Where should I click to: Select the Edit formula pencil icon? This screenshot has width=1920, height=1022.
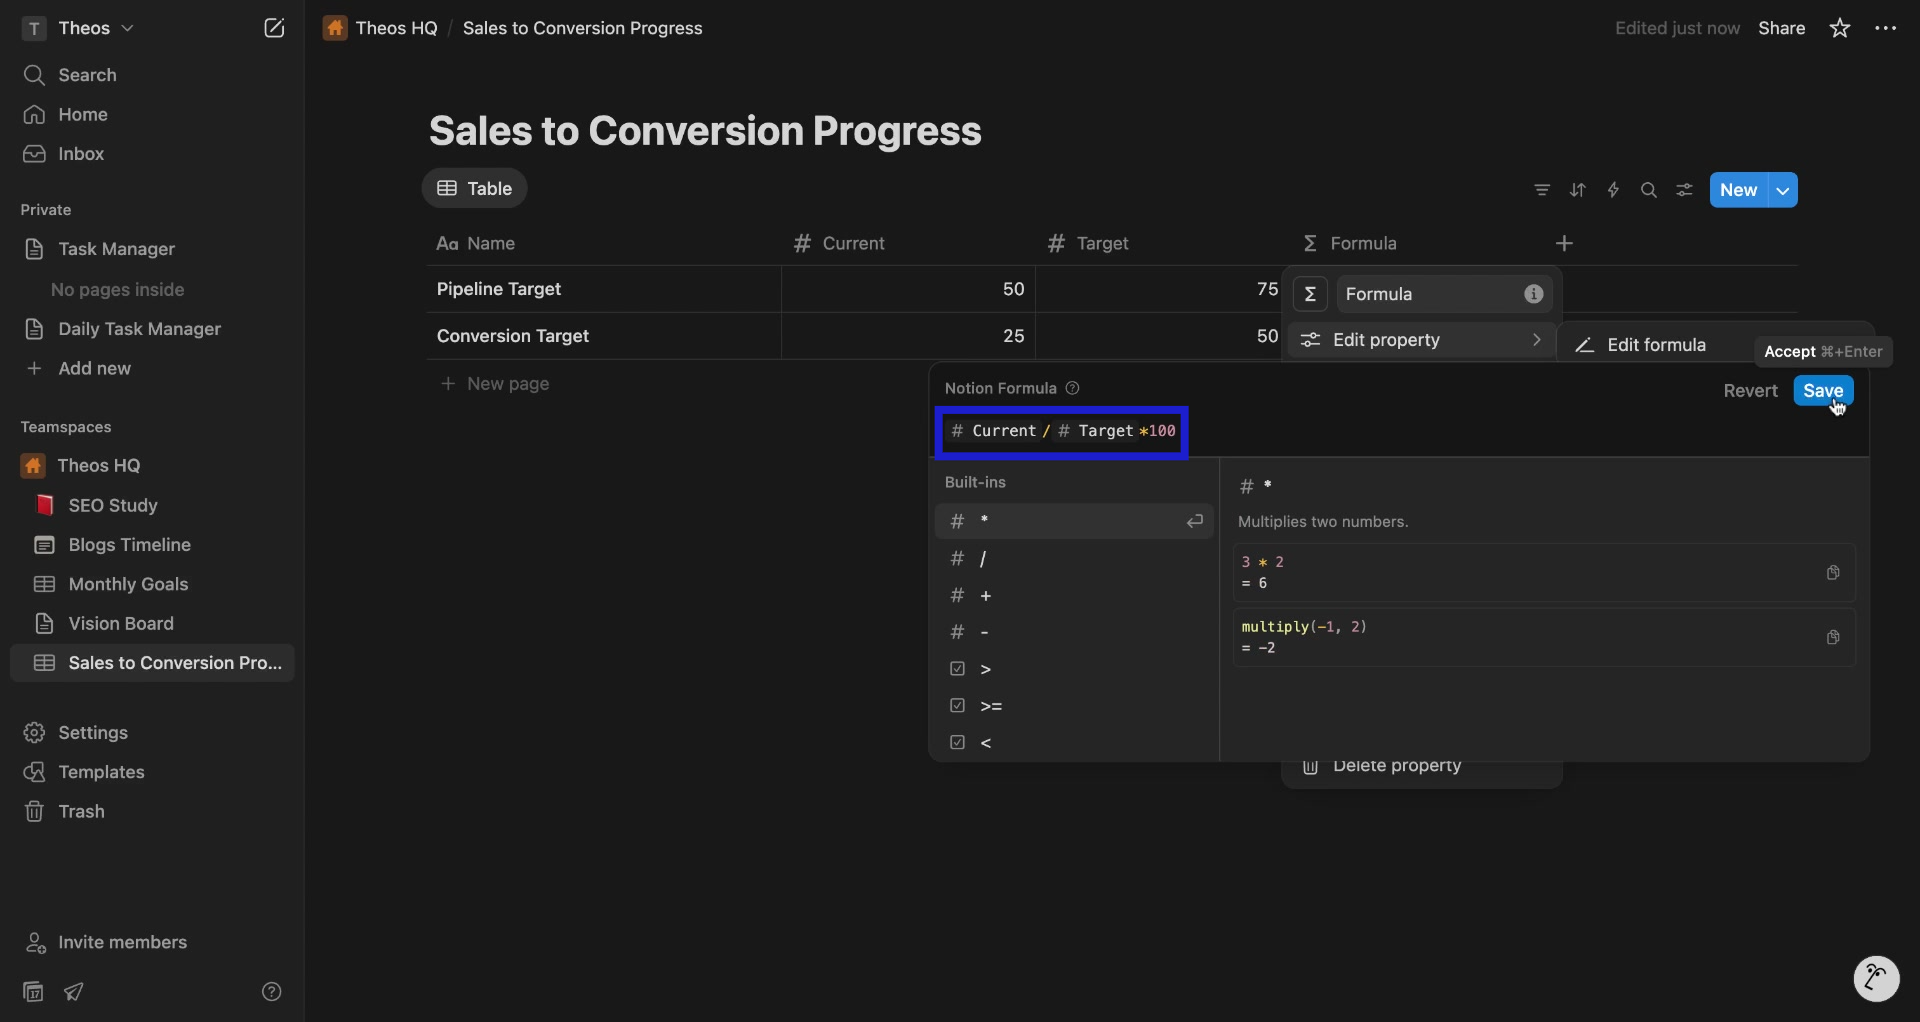coord(1585,344)
